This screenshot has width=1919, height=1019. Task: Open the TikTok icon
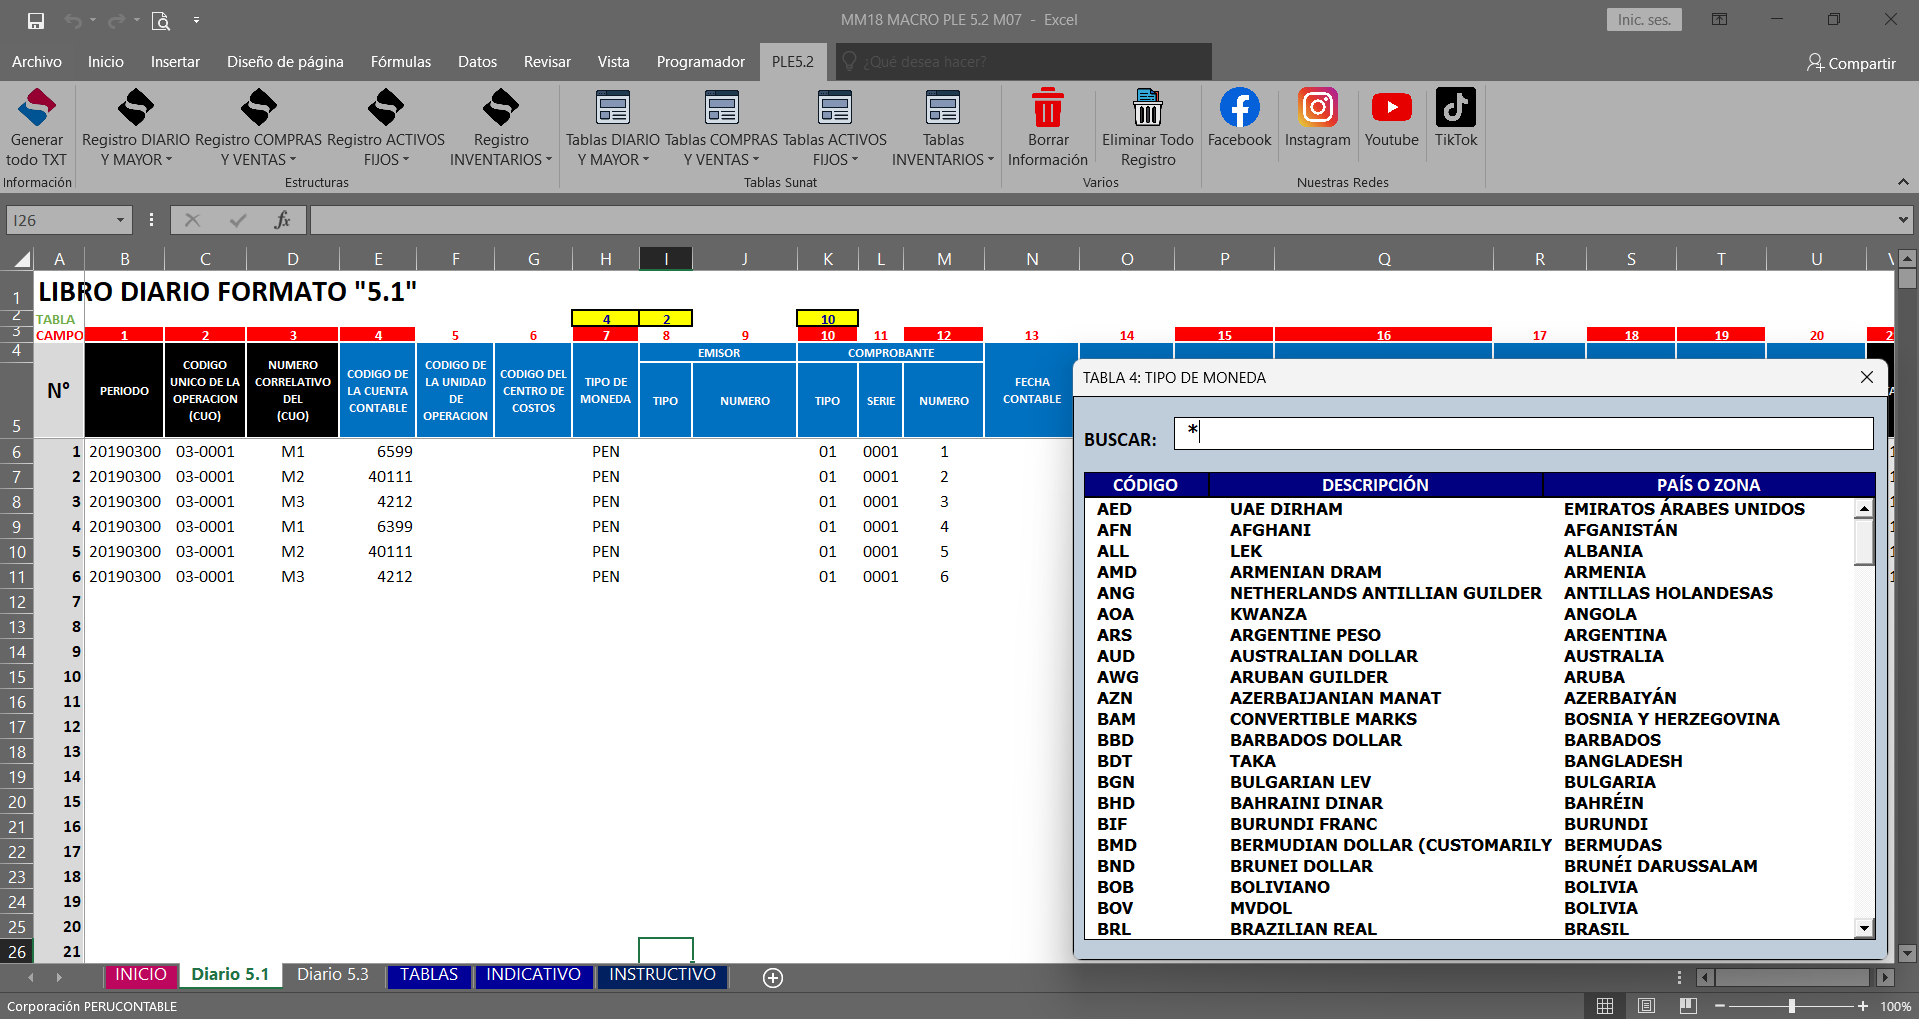[x=1455, y=108]
